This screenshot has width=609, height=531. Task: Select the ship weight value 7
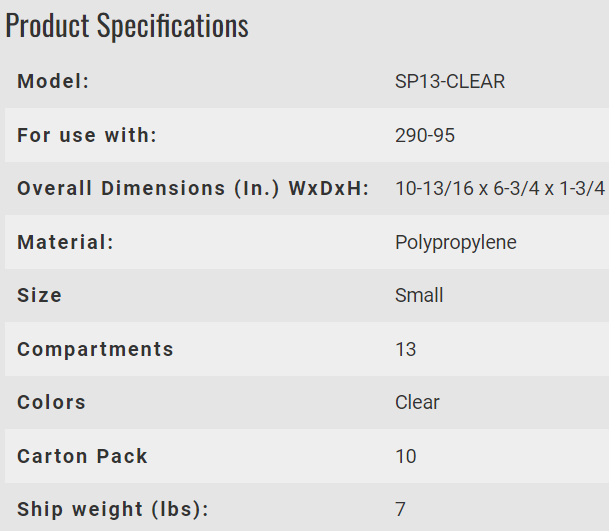[x=400, y=509]
